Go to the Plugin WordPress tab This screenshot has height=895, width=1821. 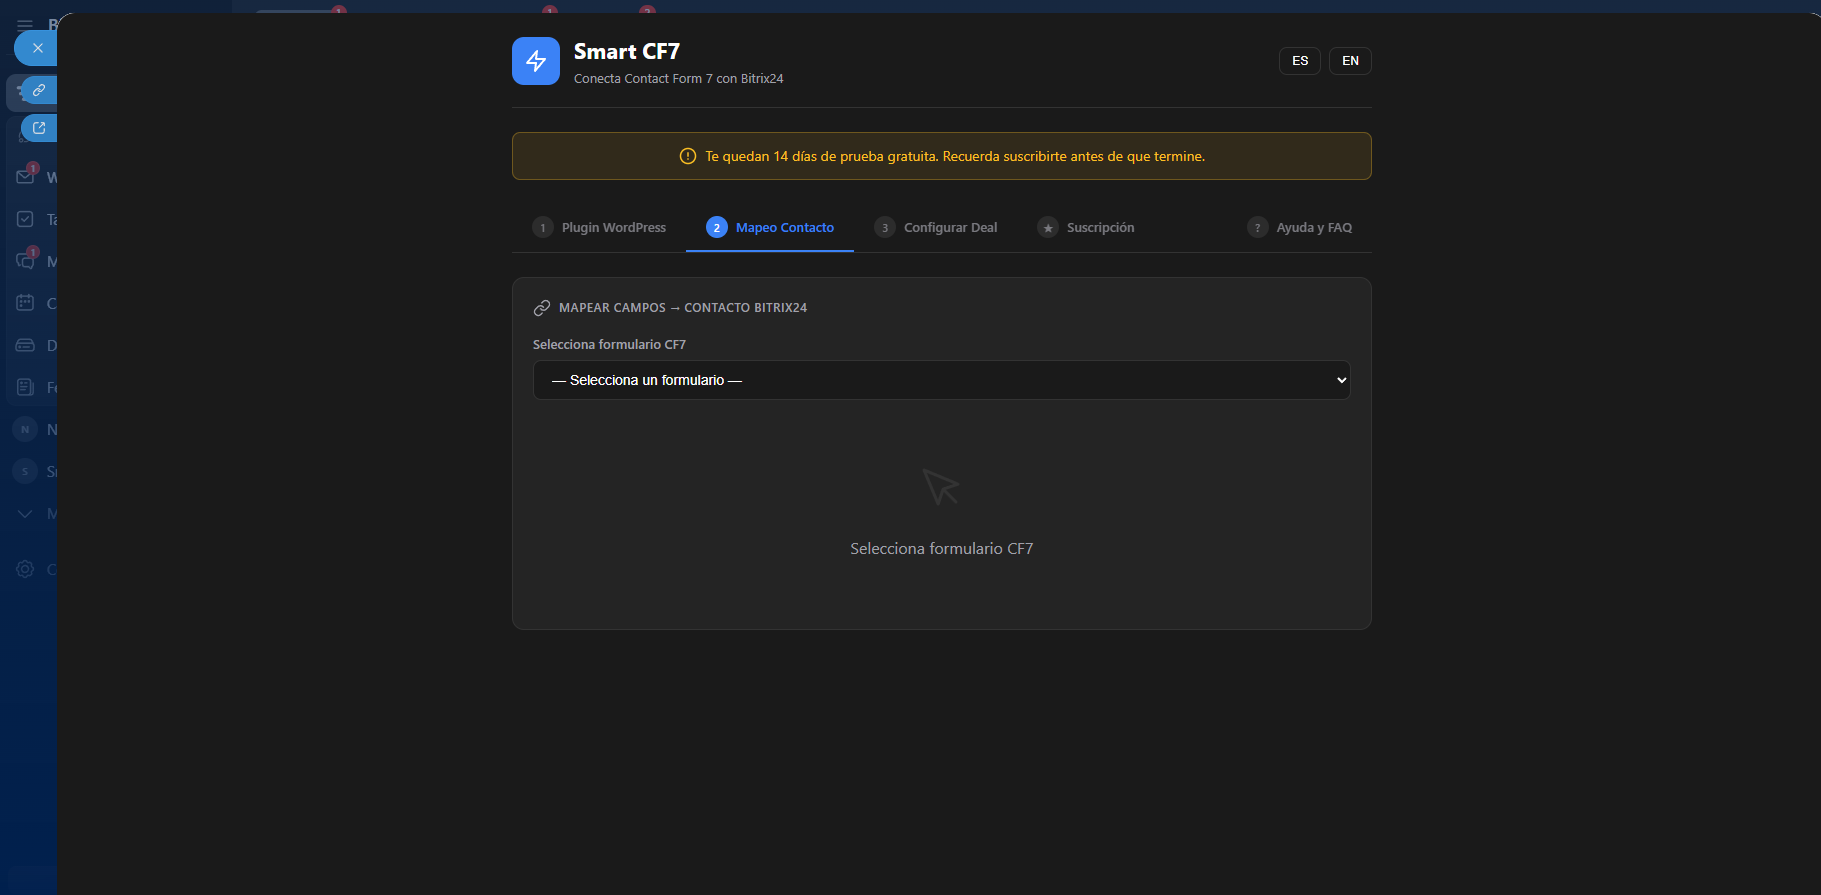click(x=599, y=228)
